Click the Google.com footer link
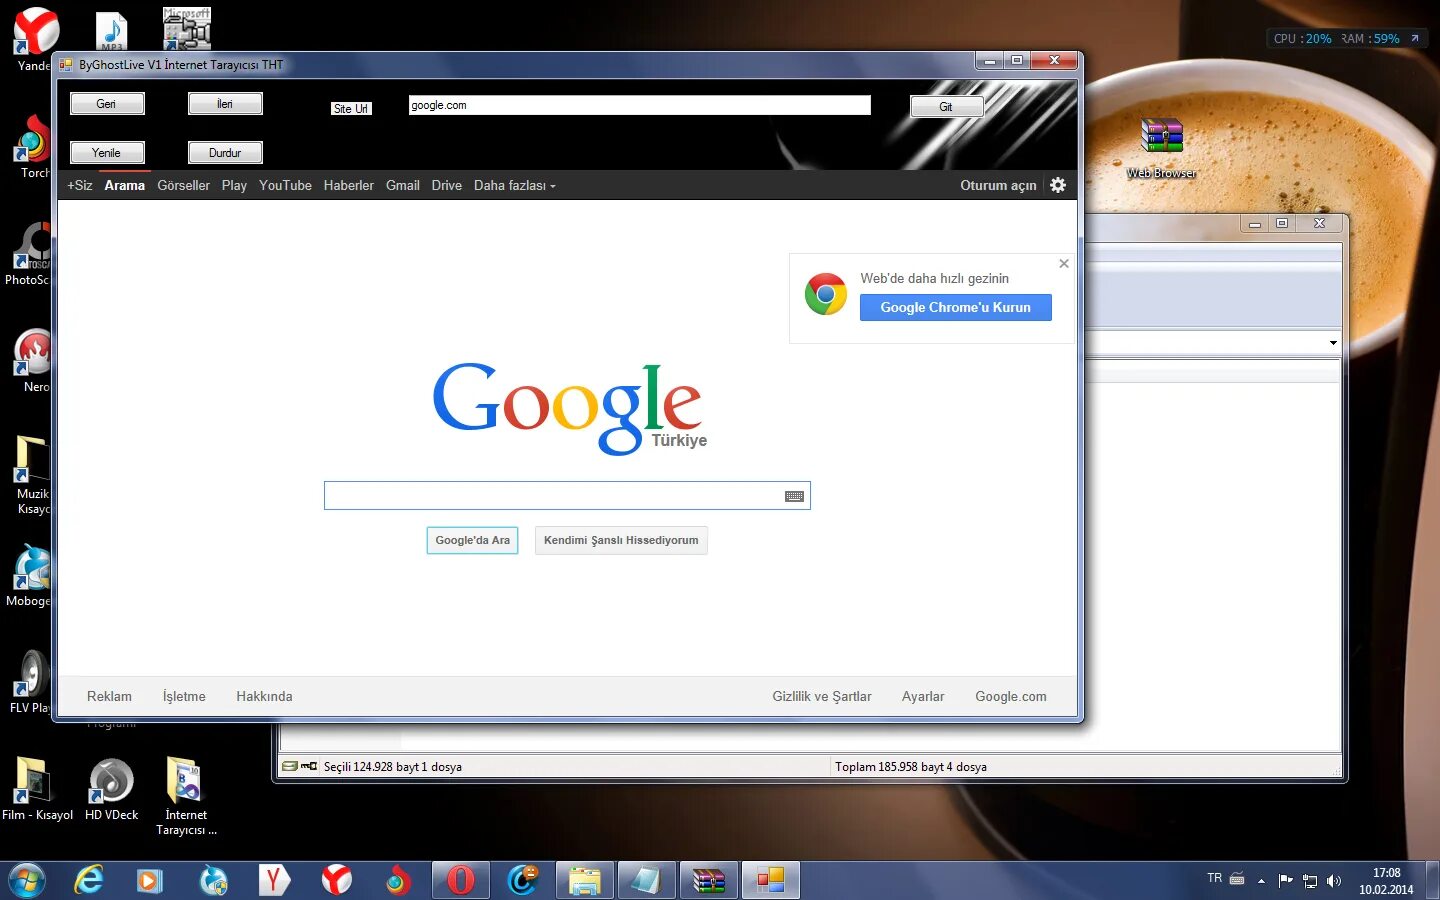 [1011, 696]
